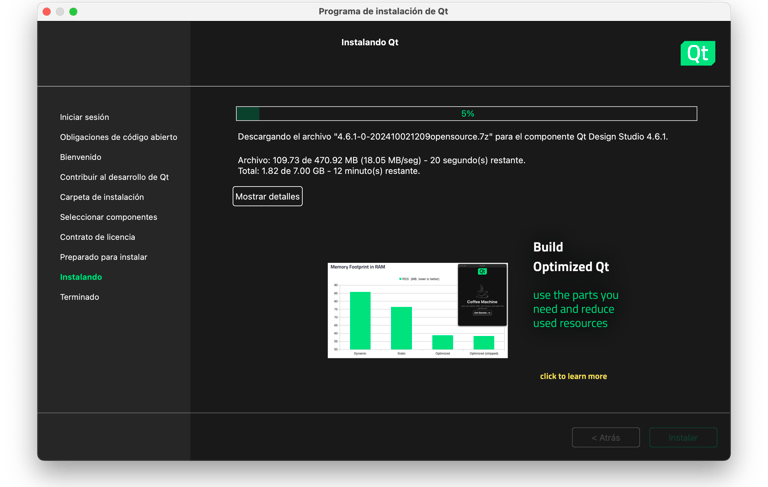
Task: Click the Memory Footprint chart thumbnail
Action: pyautogui.click(x=417, y=311)
